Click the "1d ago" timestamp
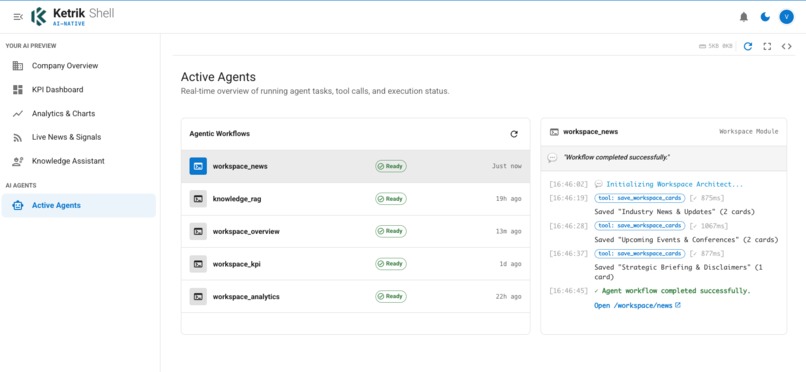Image resolution: width=806 pixels, height=372 pixels. [510, 264]
